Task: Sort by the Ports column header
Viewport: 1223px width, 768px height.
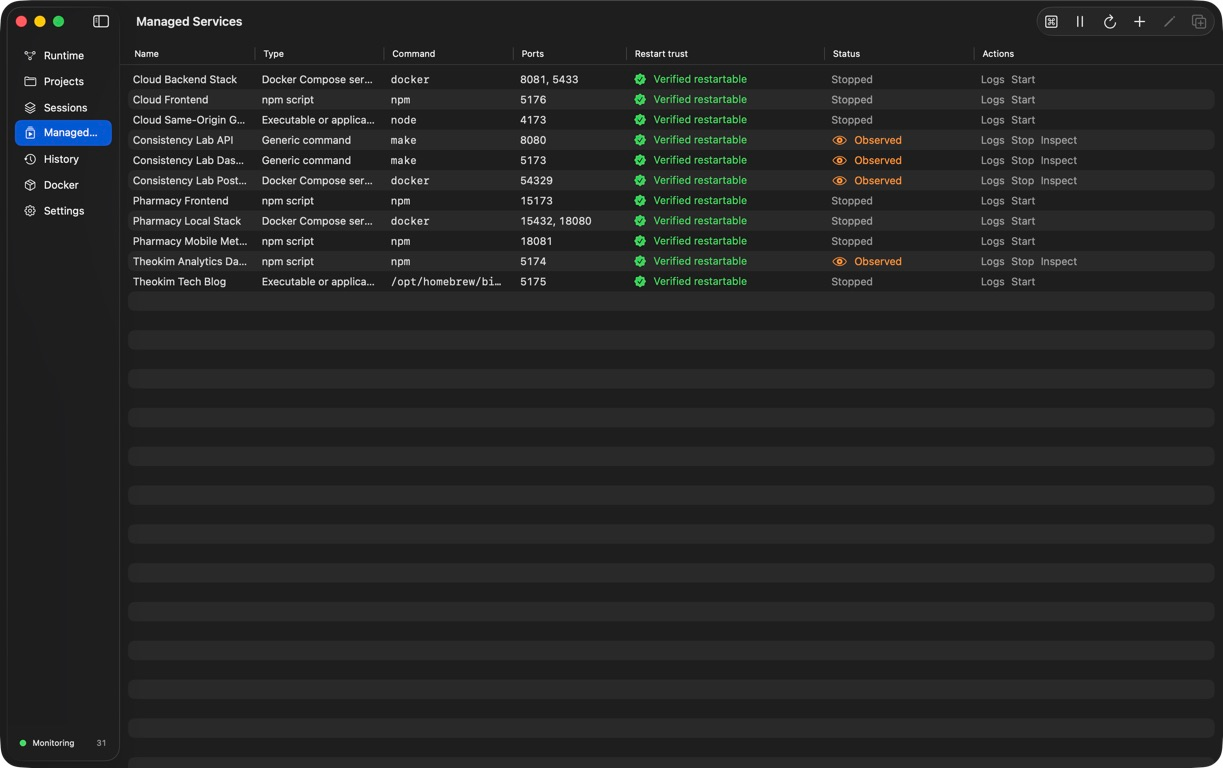Action: click(532, 54)
